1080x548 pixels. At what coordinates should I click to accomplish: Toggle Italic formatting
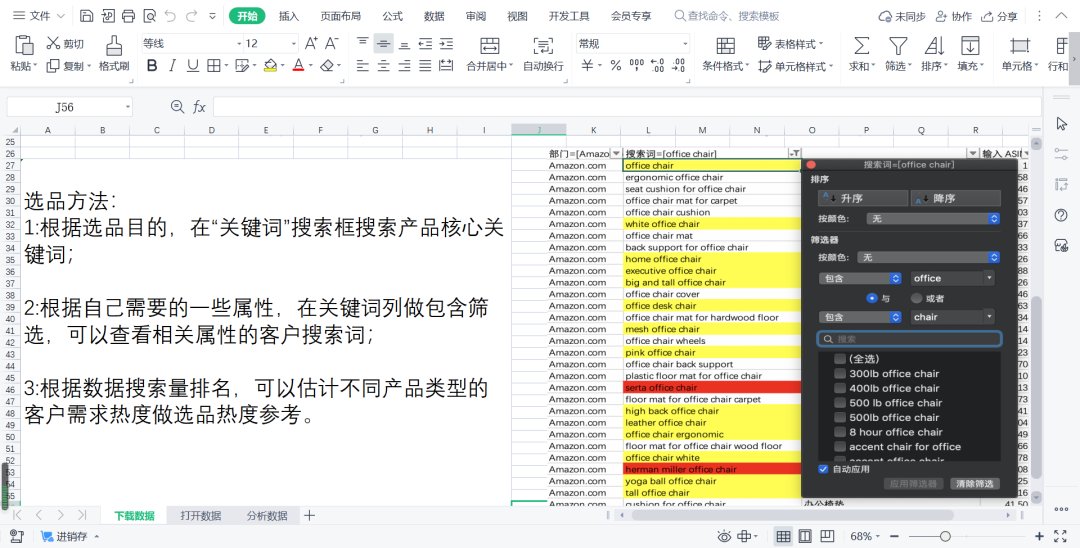click(x=172, y=66)
